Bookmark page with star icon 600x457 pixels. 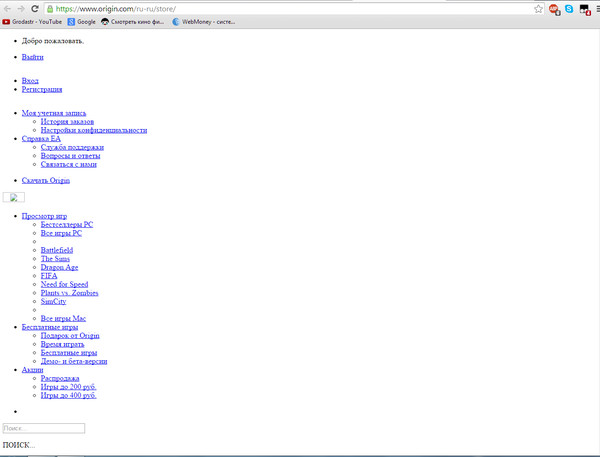point(538,9)
